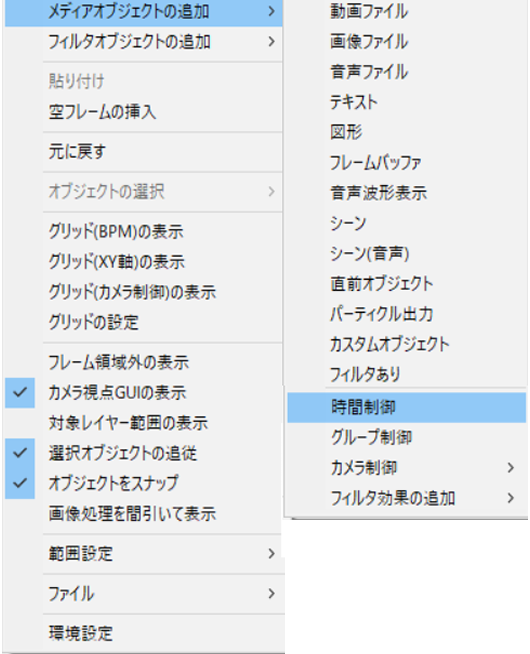Toggle the 選択オブジェクトの追従 checkmark

coord(20,453)
